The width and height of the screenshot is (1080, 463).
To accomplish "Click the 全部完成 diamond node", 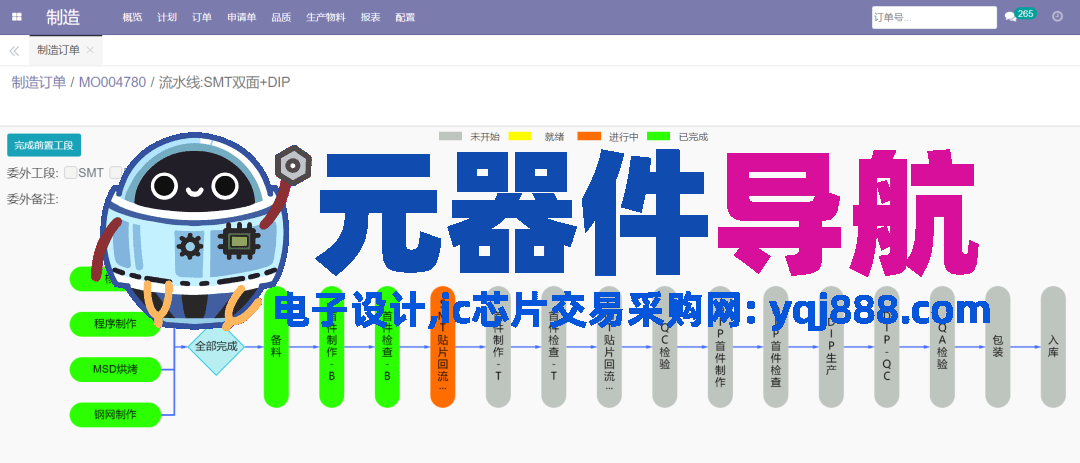I will (x=216, y=347).
